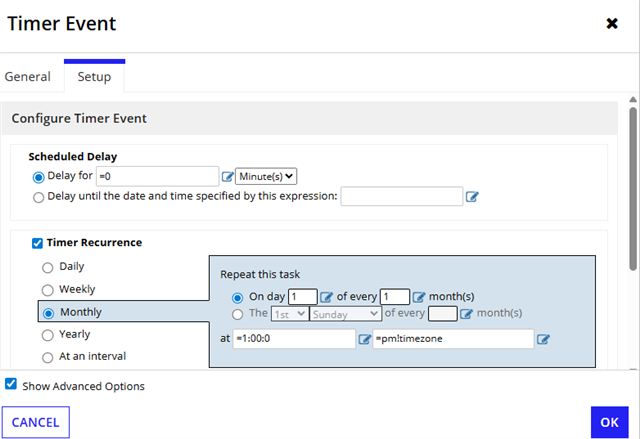Screen dimensions: 640x439
Task: Open the Minute(s) unit dropdown
Action: 266,176
